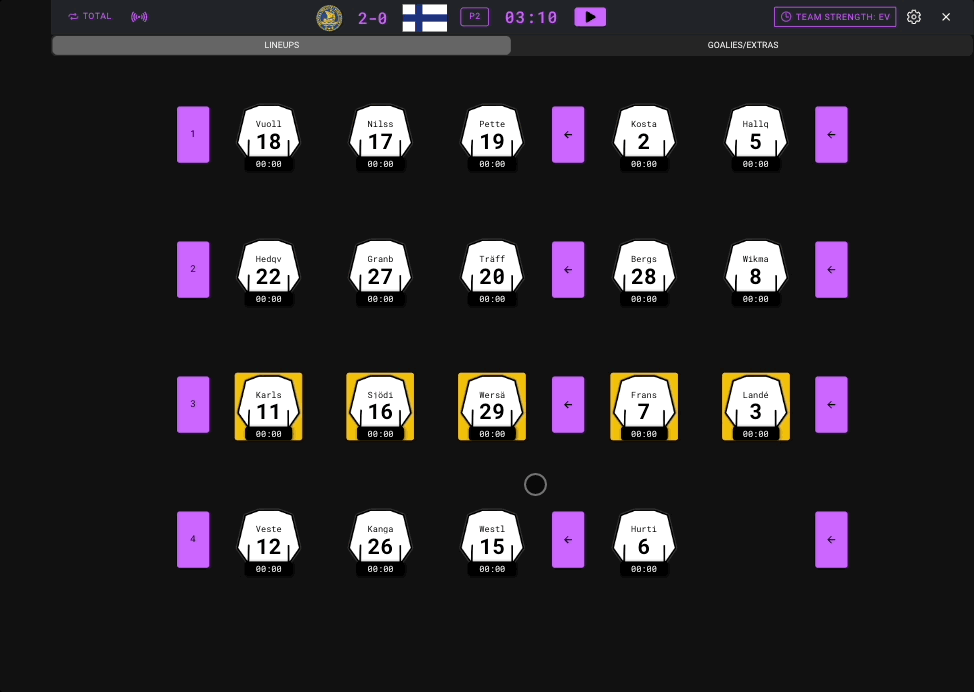Open the Team Strength EV selector

click(835, 17)
